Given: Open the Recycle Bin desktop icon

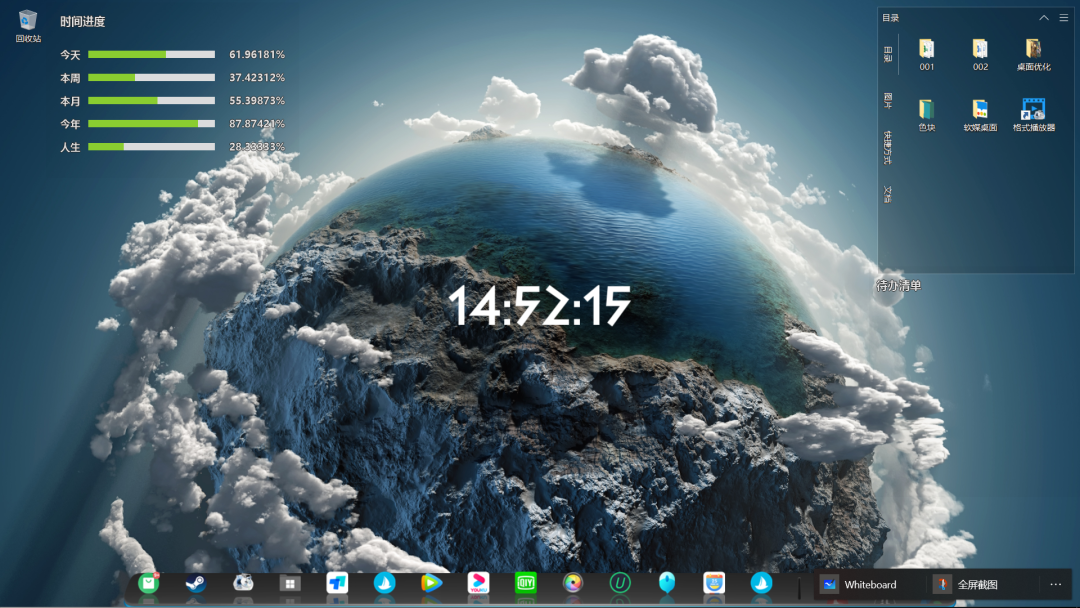Looking at the screenshot, I should pos(28,26).
